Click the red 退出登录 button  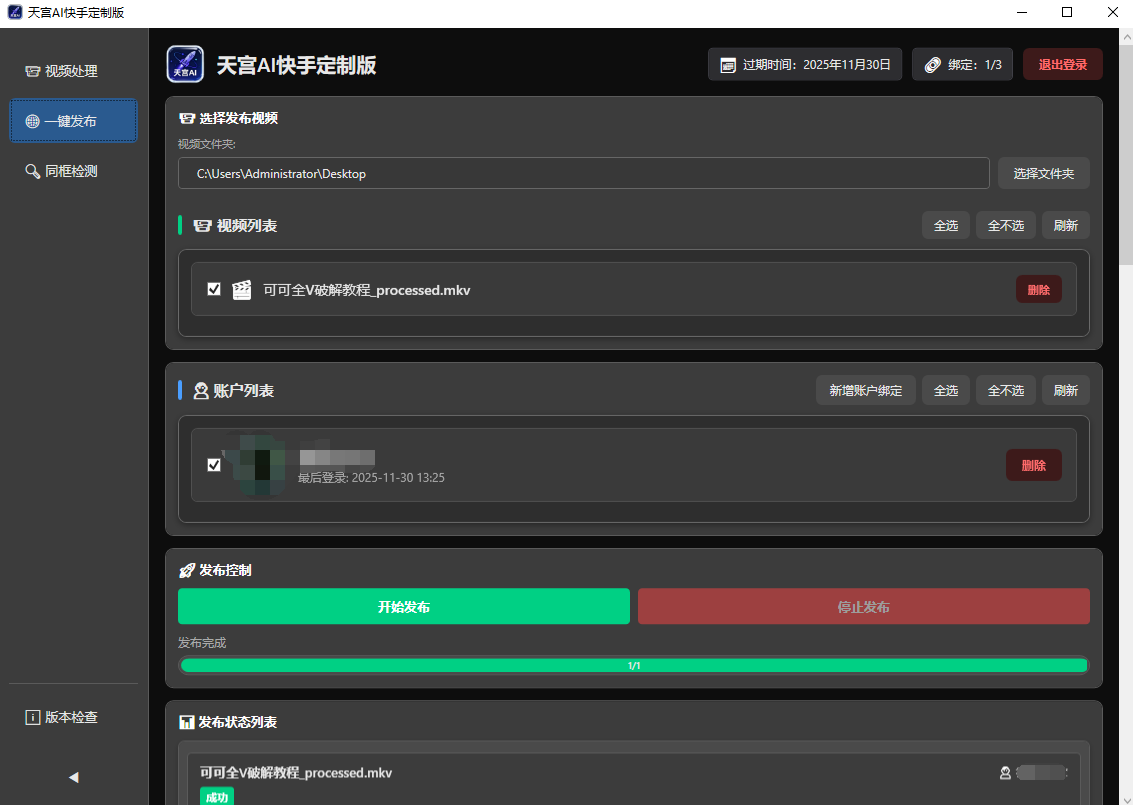[1062, 65]
